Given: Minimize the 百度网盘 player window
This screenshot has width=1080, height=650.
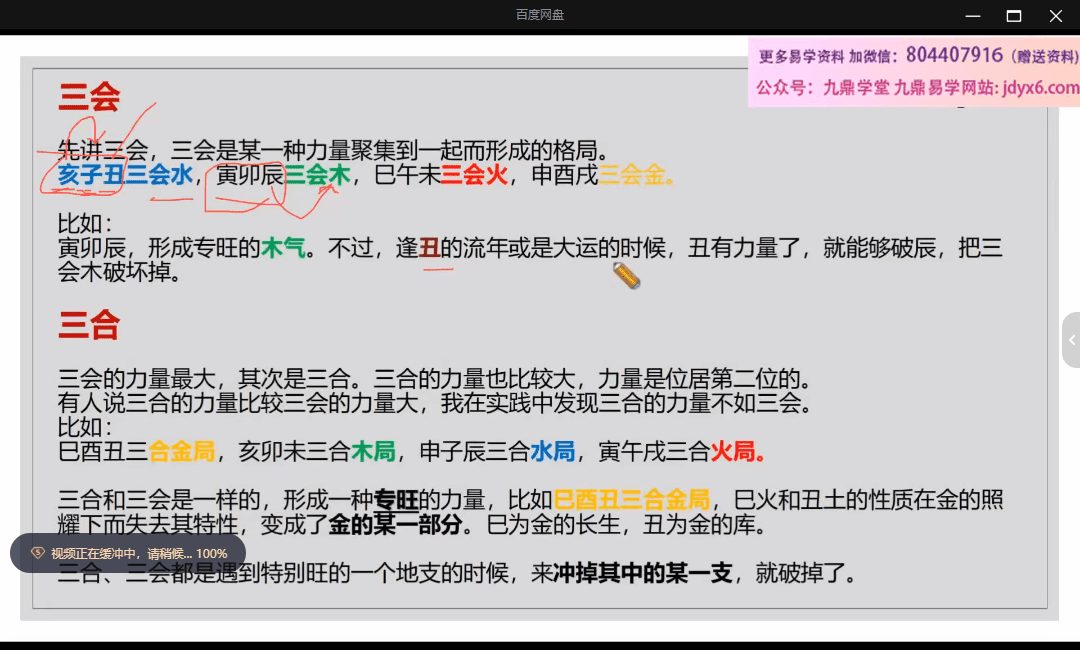Looking at the screenshot, I should pos(972,16).
